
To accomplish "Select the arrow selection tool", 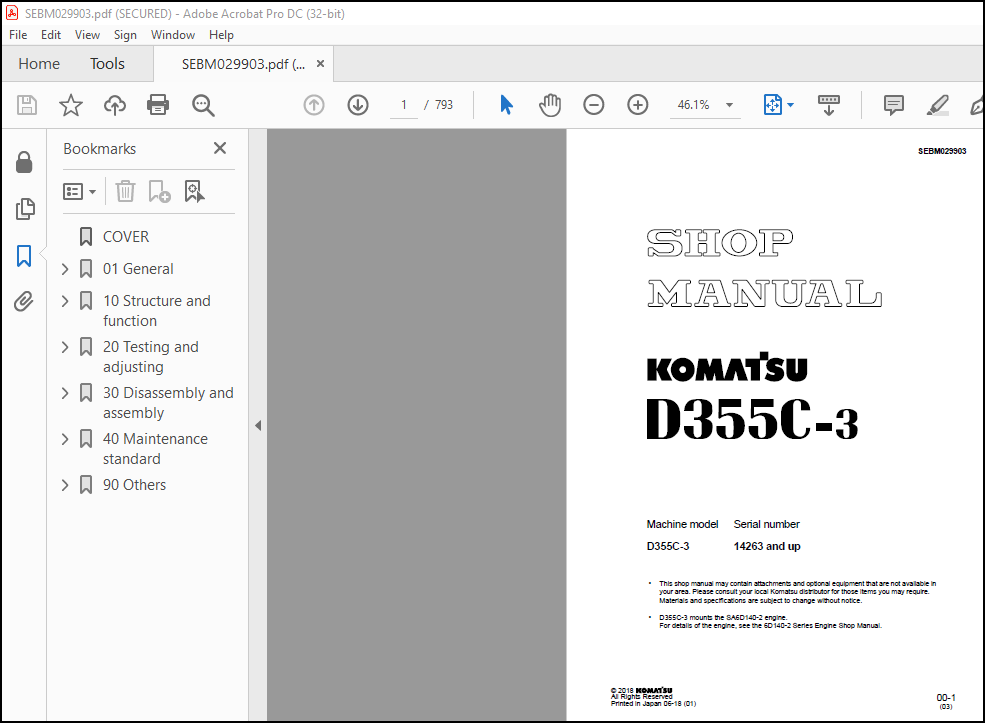I will coord(506,105).
